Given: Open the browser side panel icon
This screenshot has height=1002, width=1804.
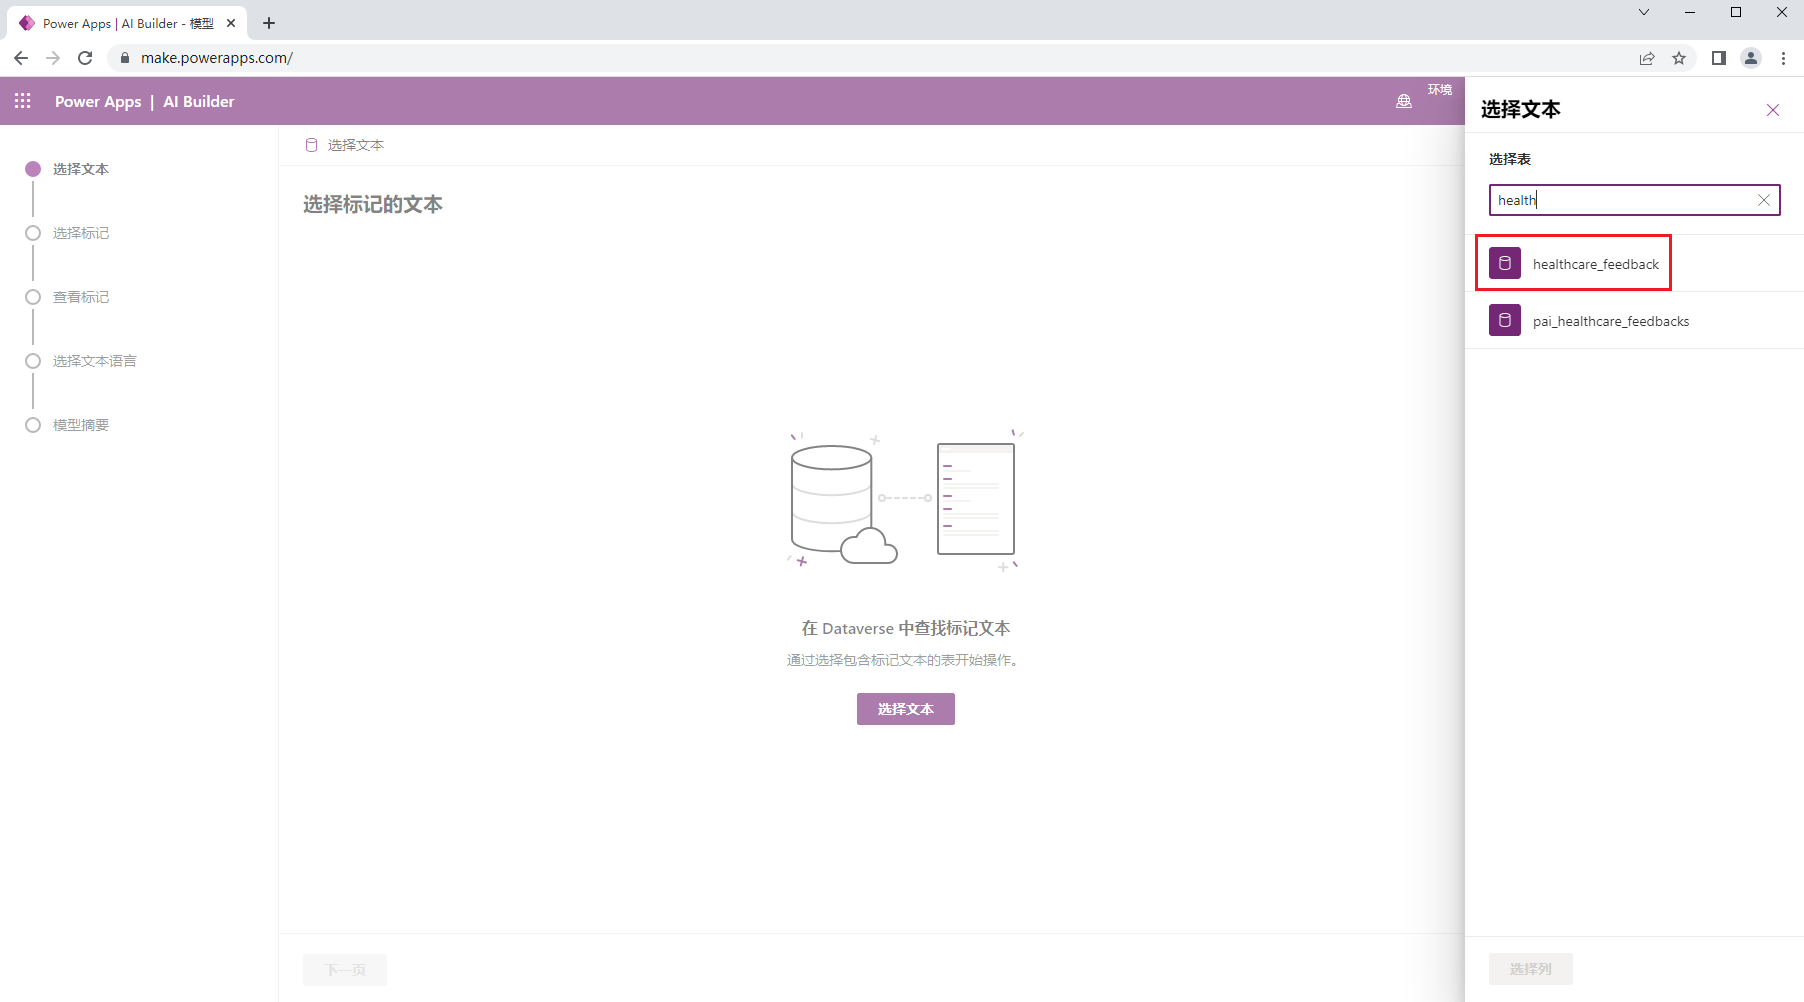Looking at the screenshot, I should click(x=1719, y=58).
